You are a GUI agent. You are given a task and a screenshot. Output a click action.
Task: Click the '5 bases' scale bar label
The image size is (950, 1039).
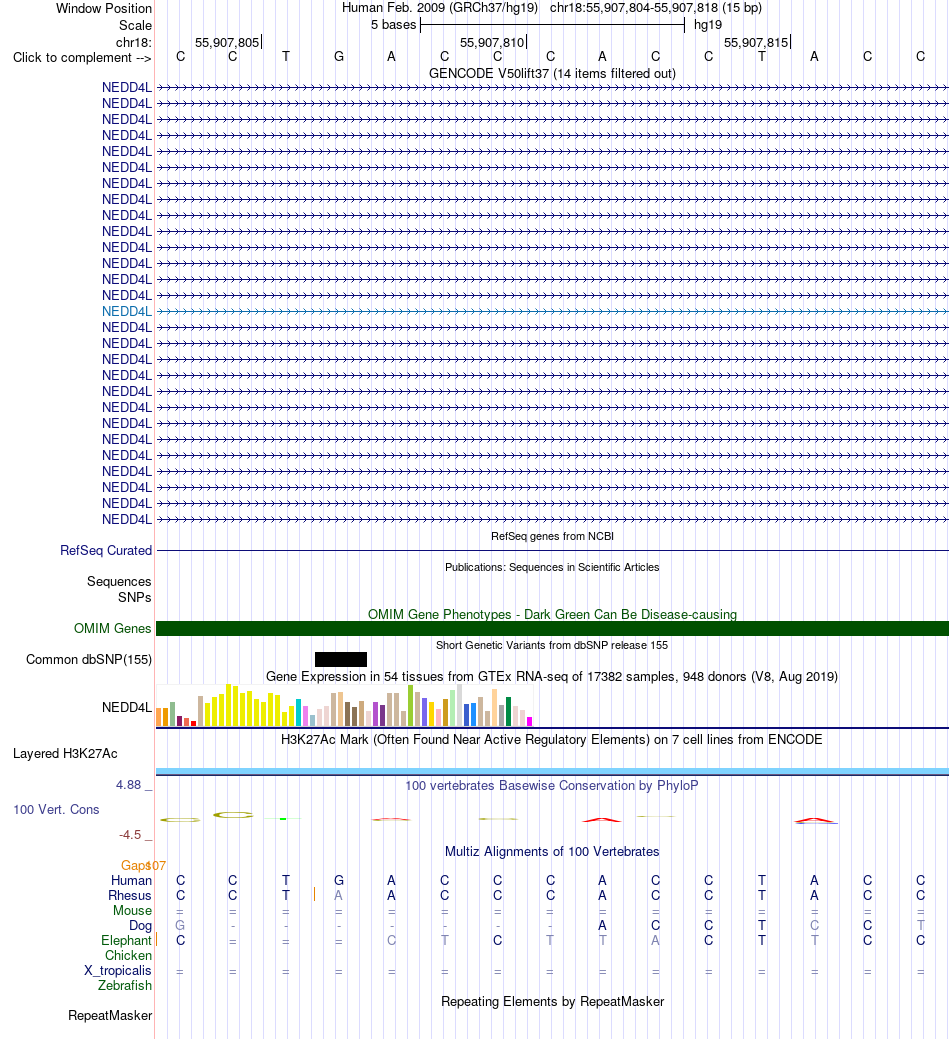point(394,25)
